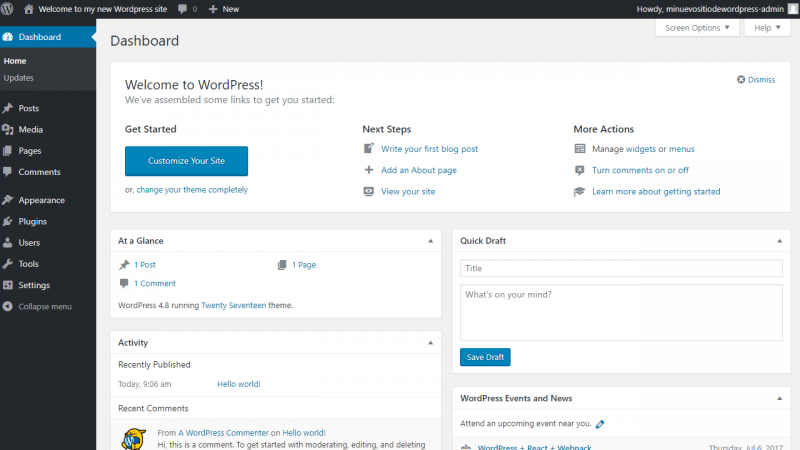Click the Collapse menu label

coord(45,306)
